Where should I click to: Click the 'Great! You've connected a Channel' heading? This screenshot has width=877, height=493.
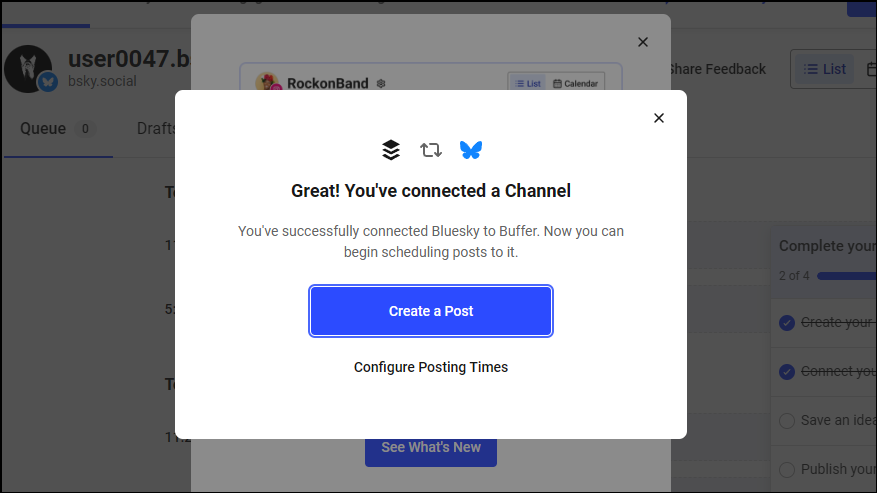tap(431, 191)
